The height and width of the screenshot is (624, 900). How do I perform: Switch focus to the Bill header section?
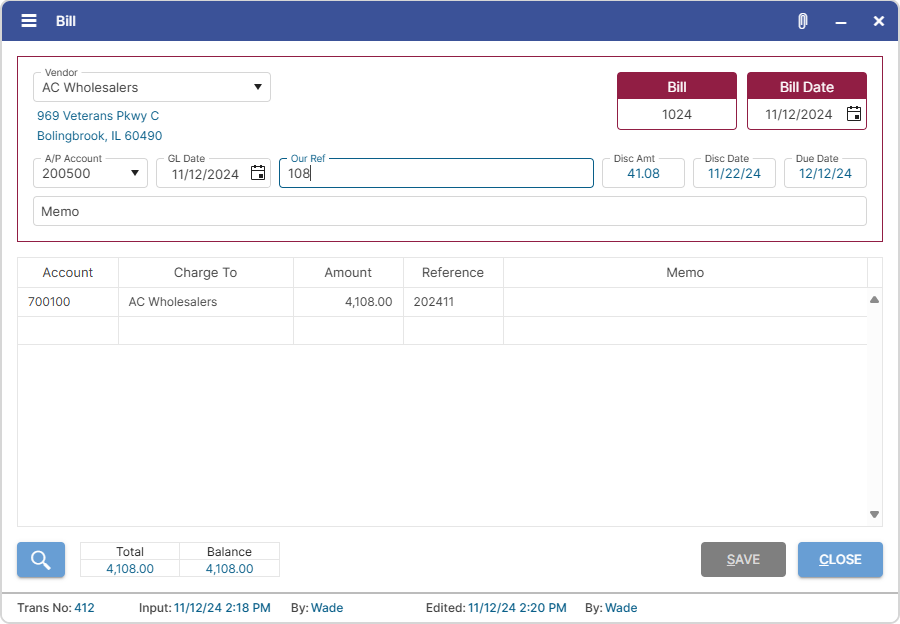(676, 86)
